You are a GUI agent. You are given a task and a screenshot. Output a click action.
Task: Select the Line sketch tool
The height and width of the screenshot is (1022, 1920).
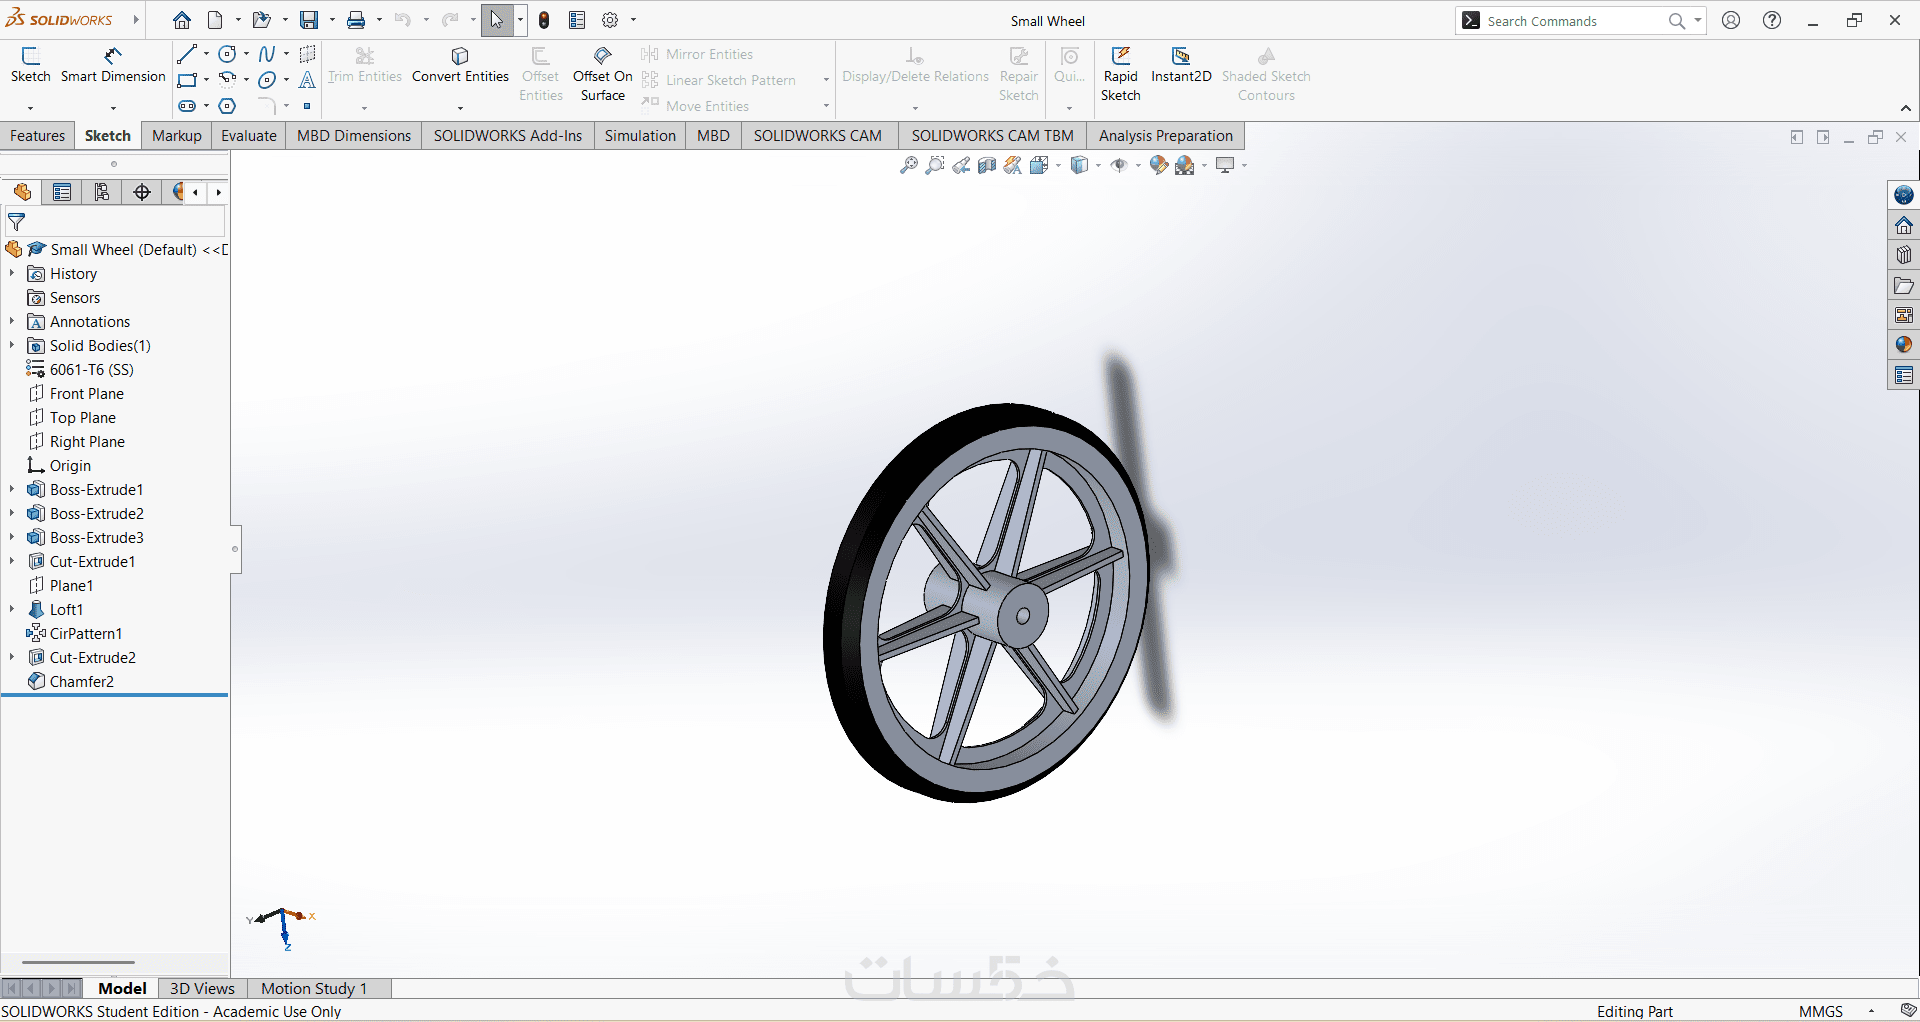click(x=186, y=54)
